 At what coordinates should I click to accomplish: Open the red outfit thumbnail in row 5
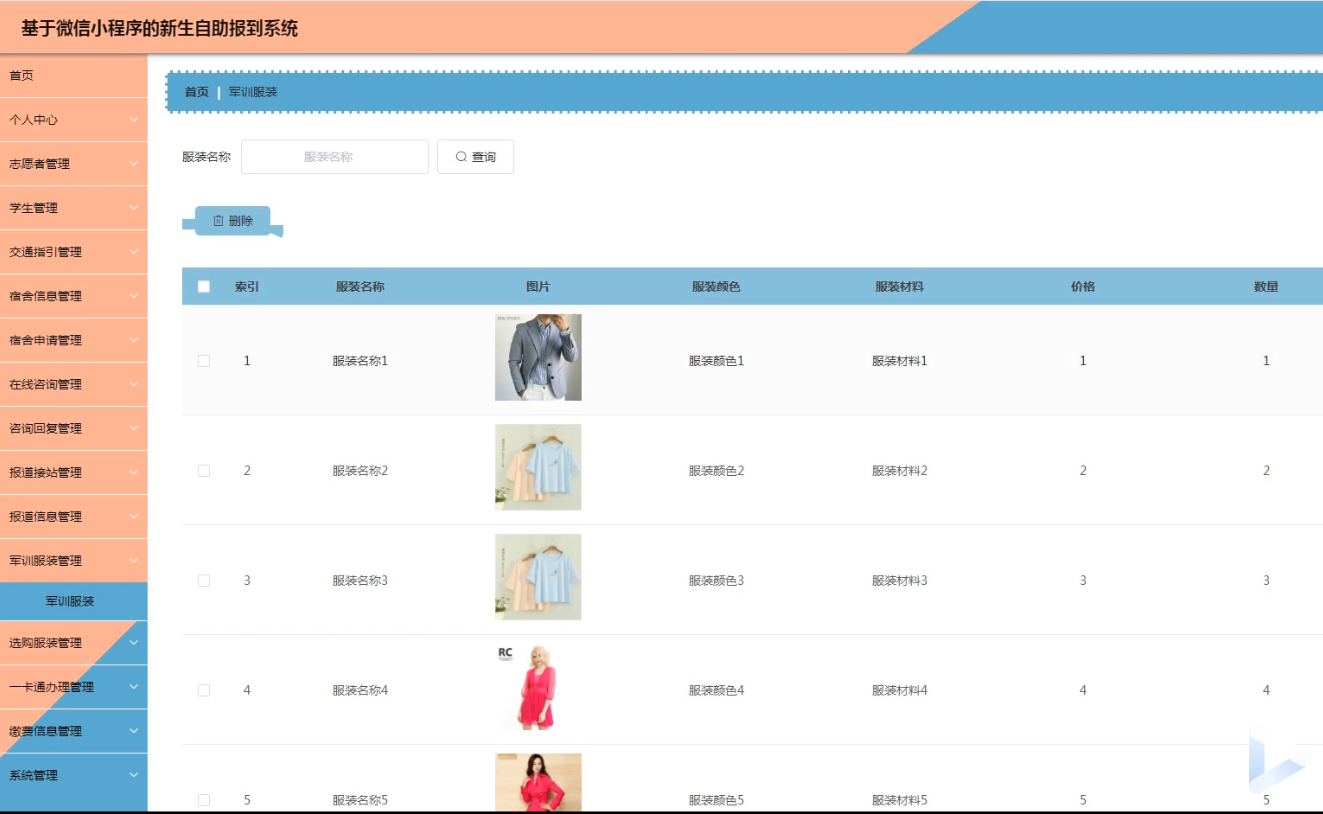pos(538,783)
